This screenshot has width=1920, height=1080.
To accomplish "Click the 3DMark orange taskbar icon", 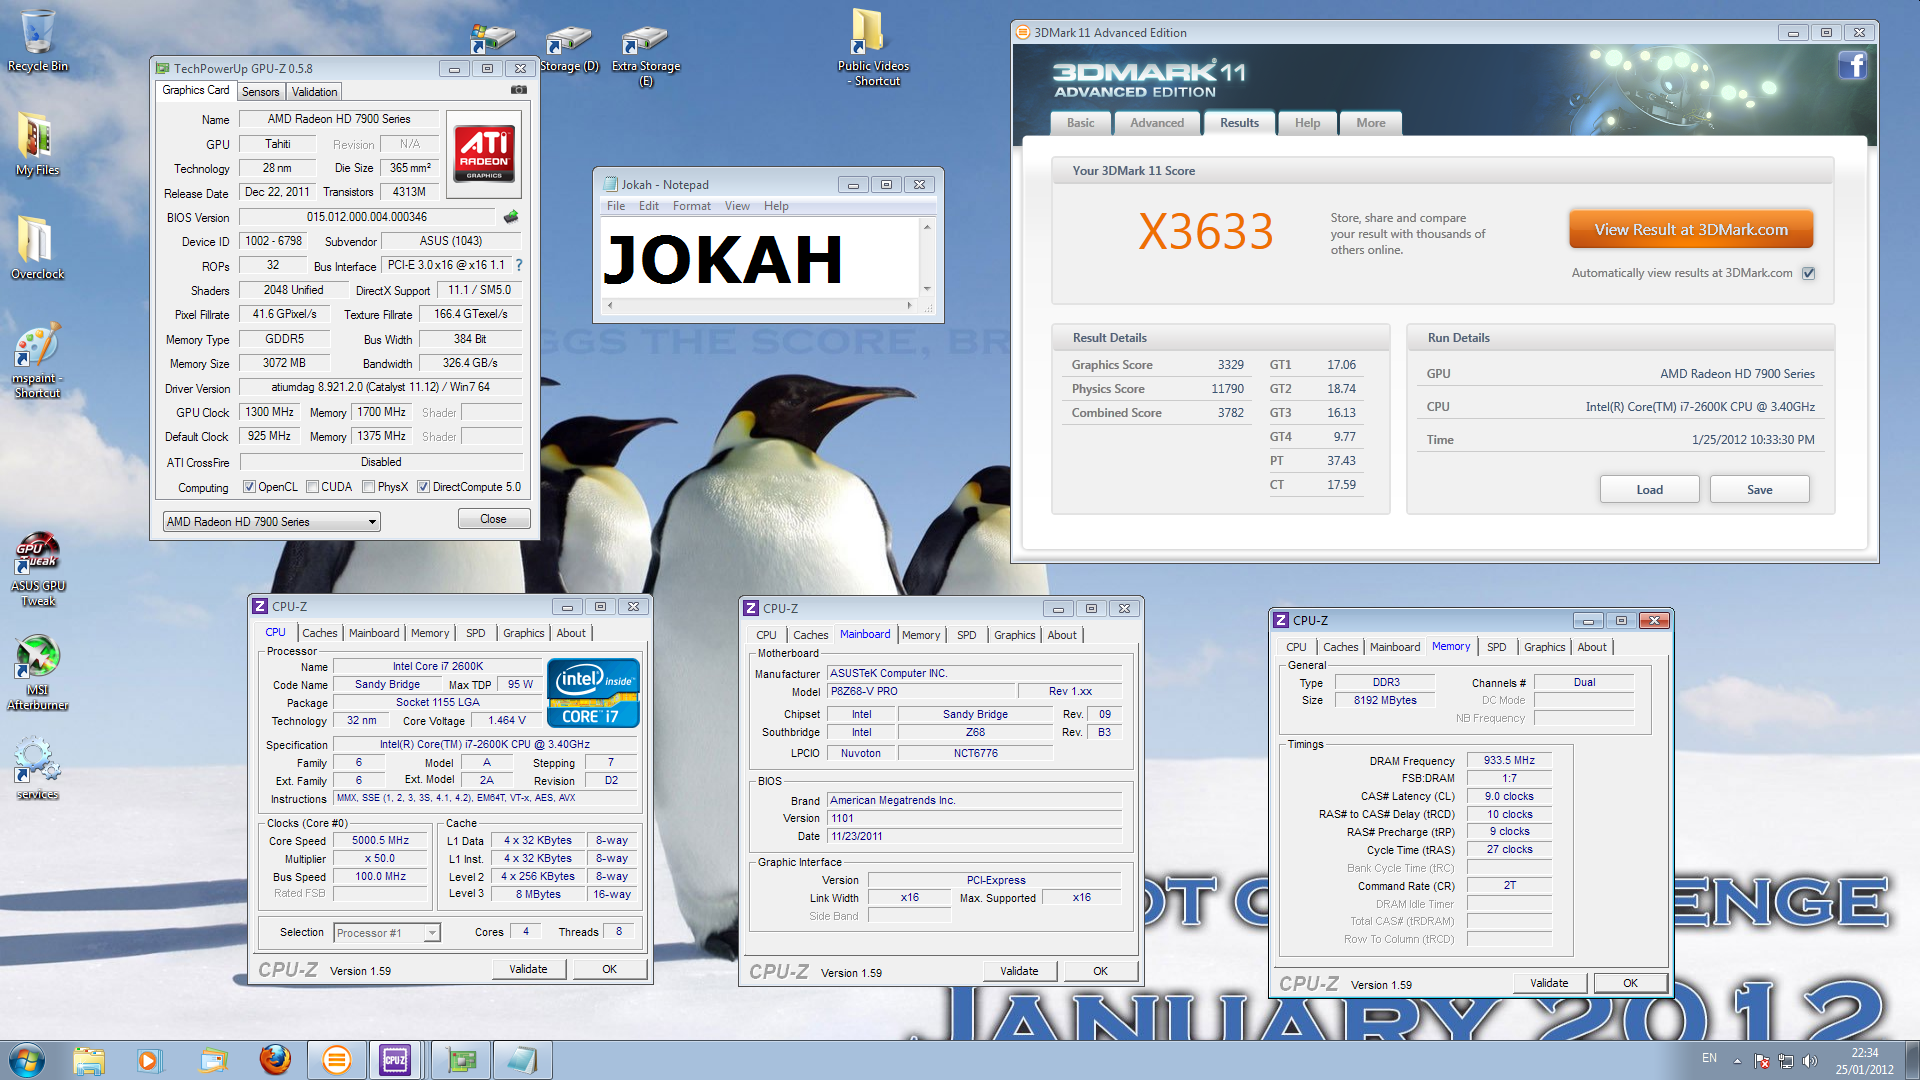I will tap(336, 1060).
